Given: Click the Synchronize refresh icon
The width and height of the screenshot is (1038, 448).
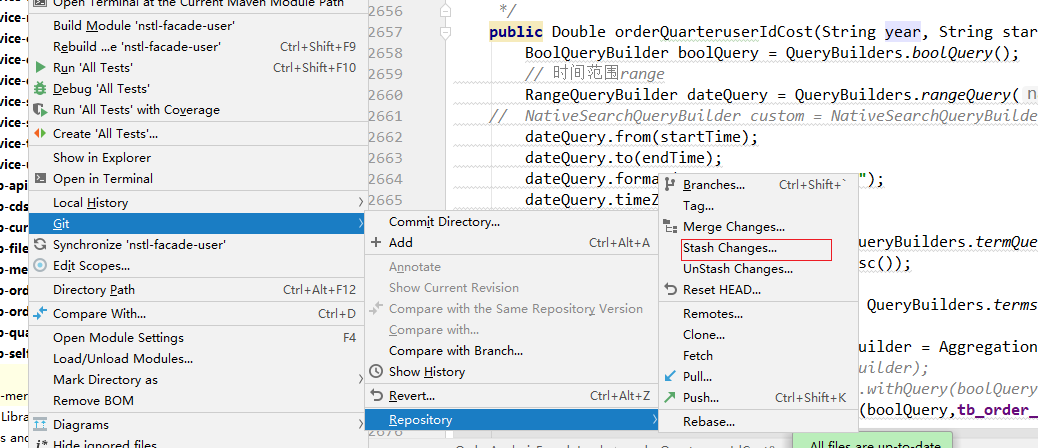Looking at the screenshot, I should pyautogui.click(x=40, y=245).
